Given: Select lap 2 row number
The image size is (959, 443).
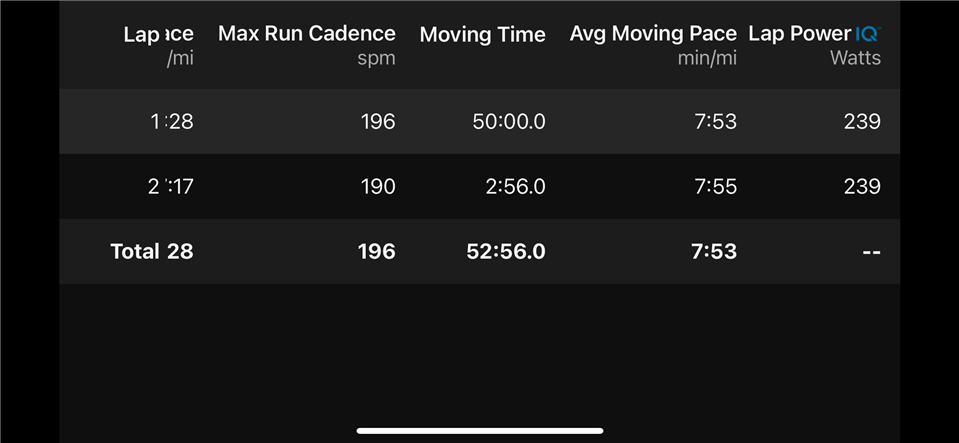Looking at the screenshot, I should (x=154, y=187).
